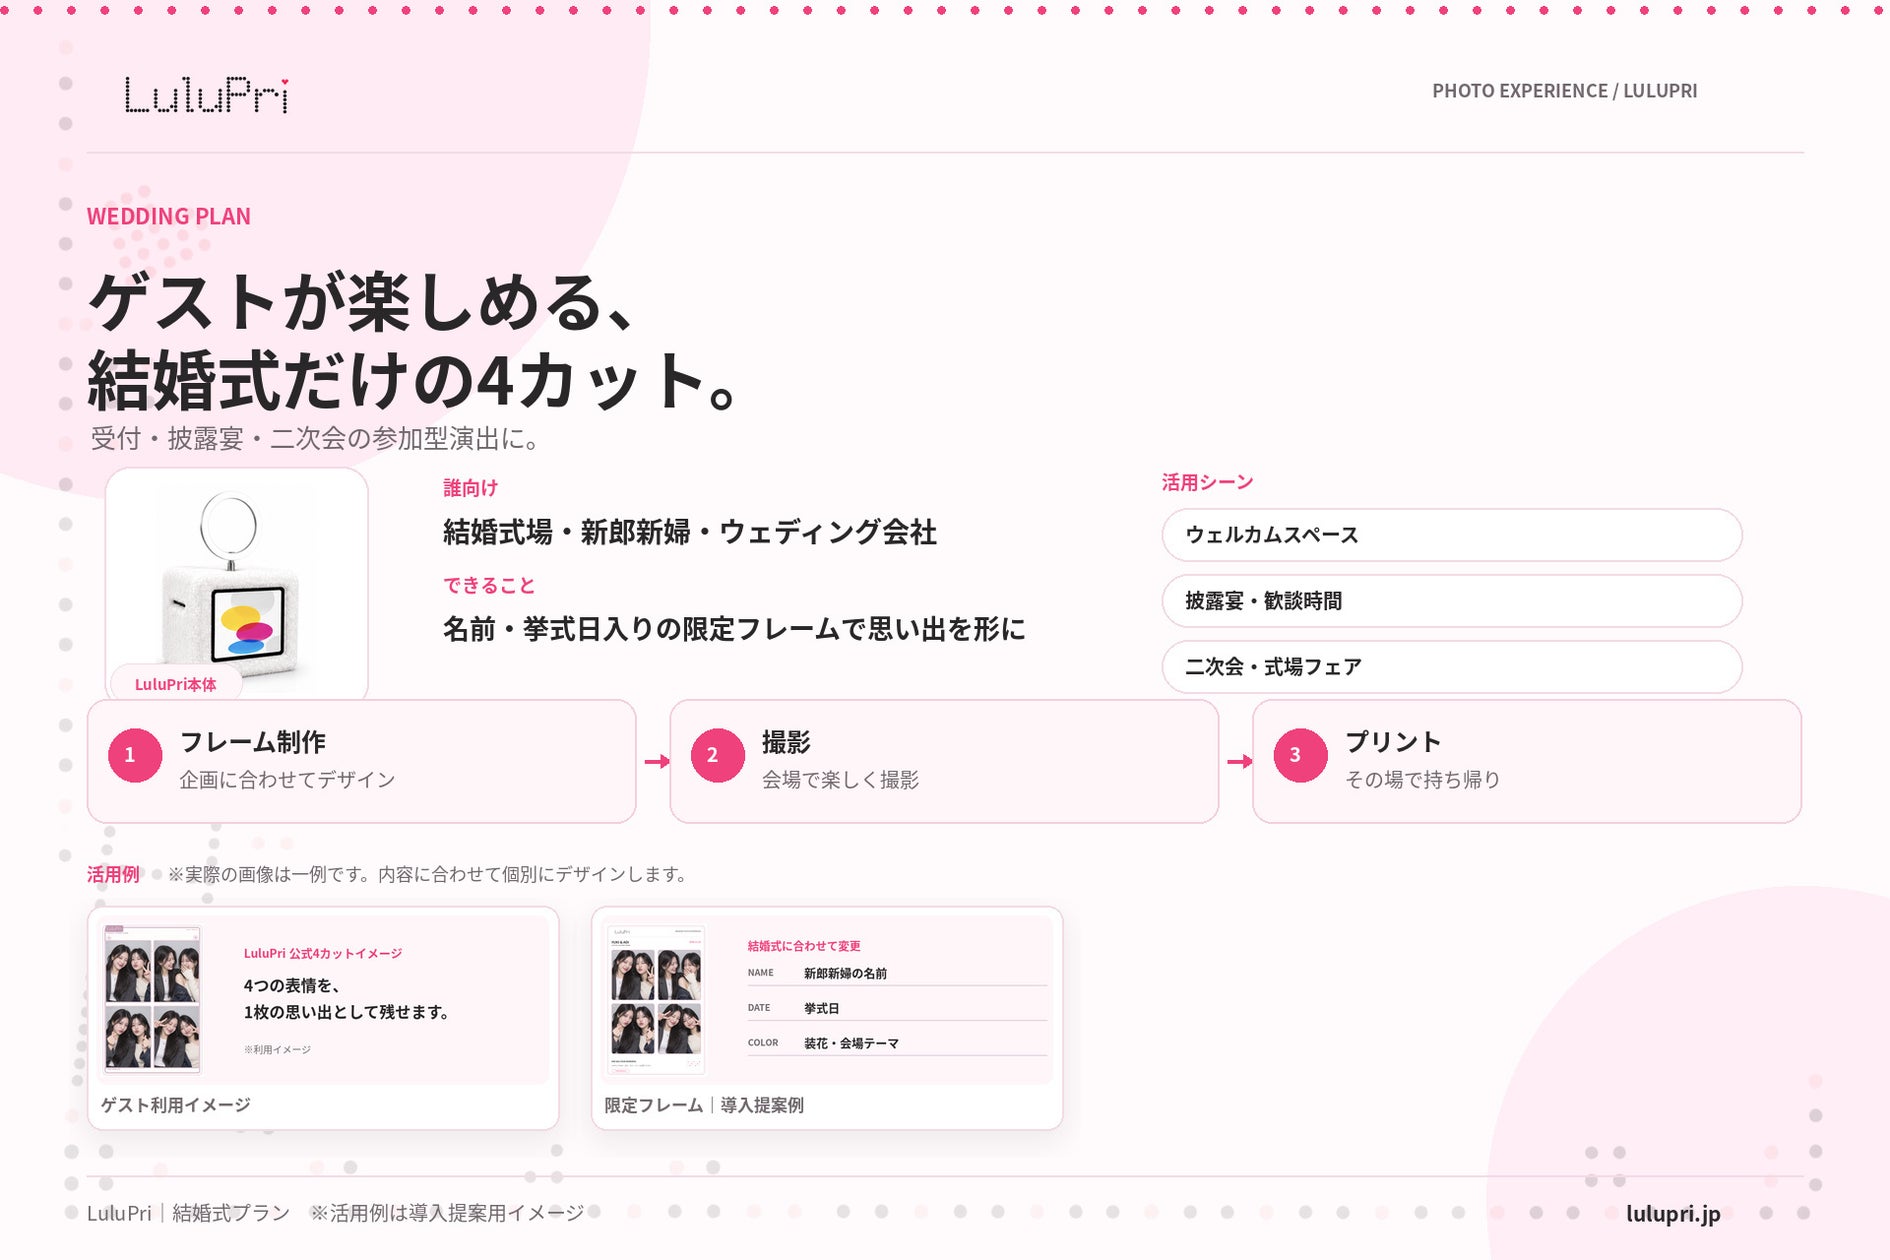Click the pink step 1 circle
Viewport: 1890px width, 1260px height.
coord(135,755)
